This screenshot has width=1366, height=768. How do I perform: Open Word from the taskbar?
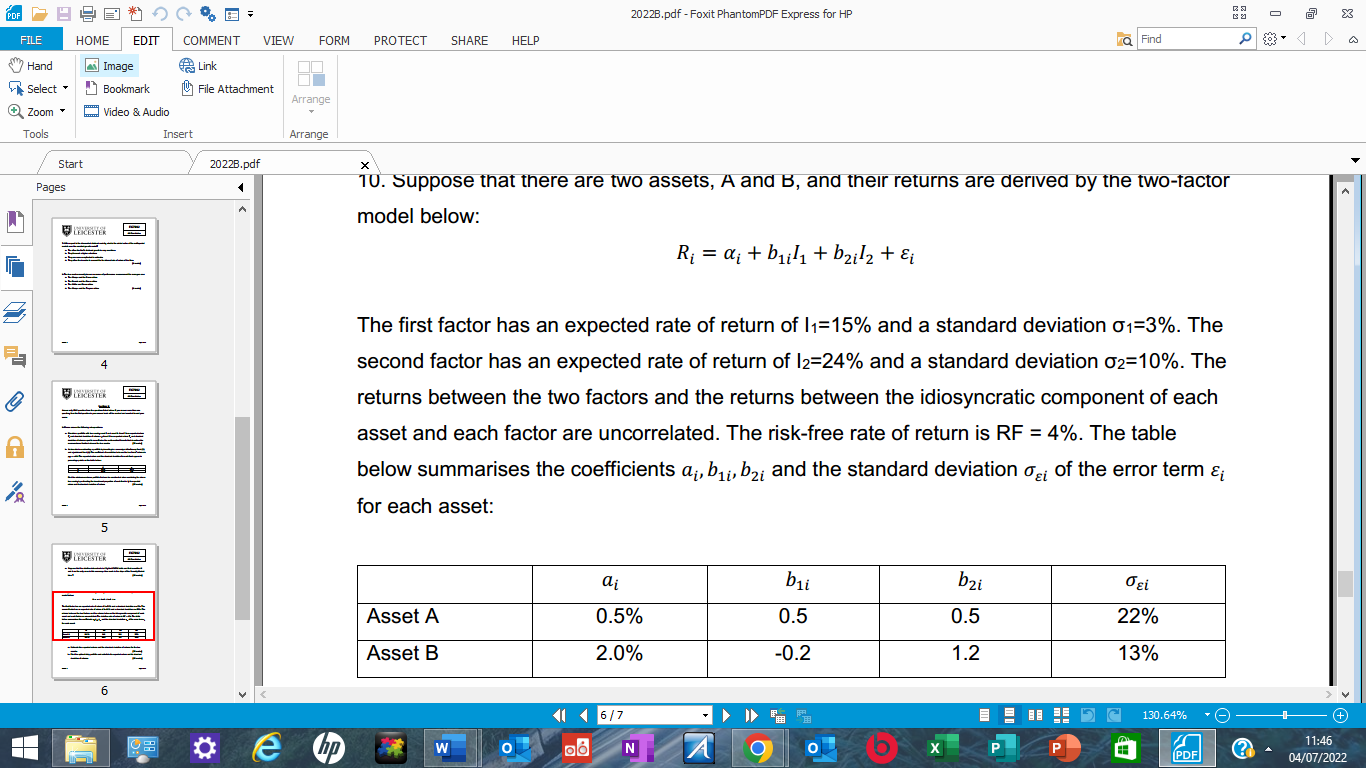click(449, 747)
